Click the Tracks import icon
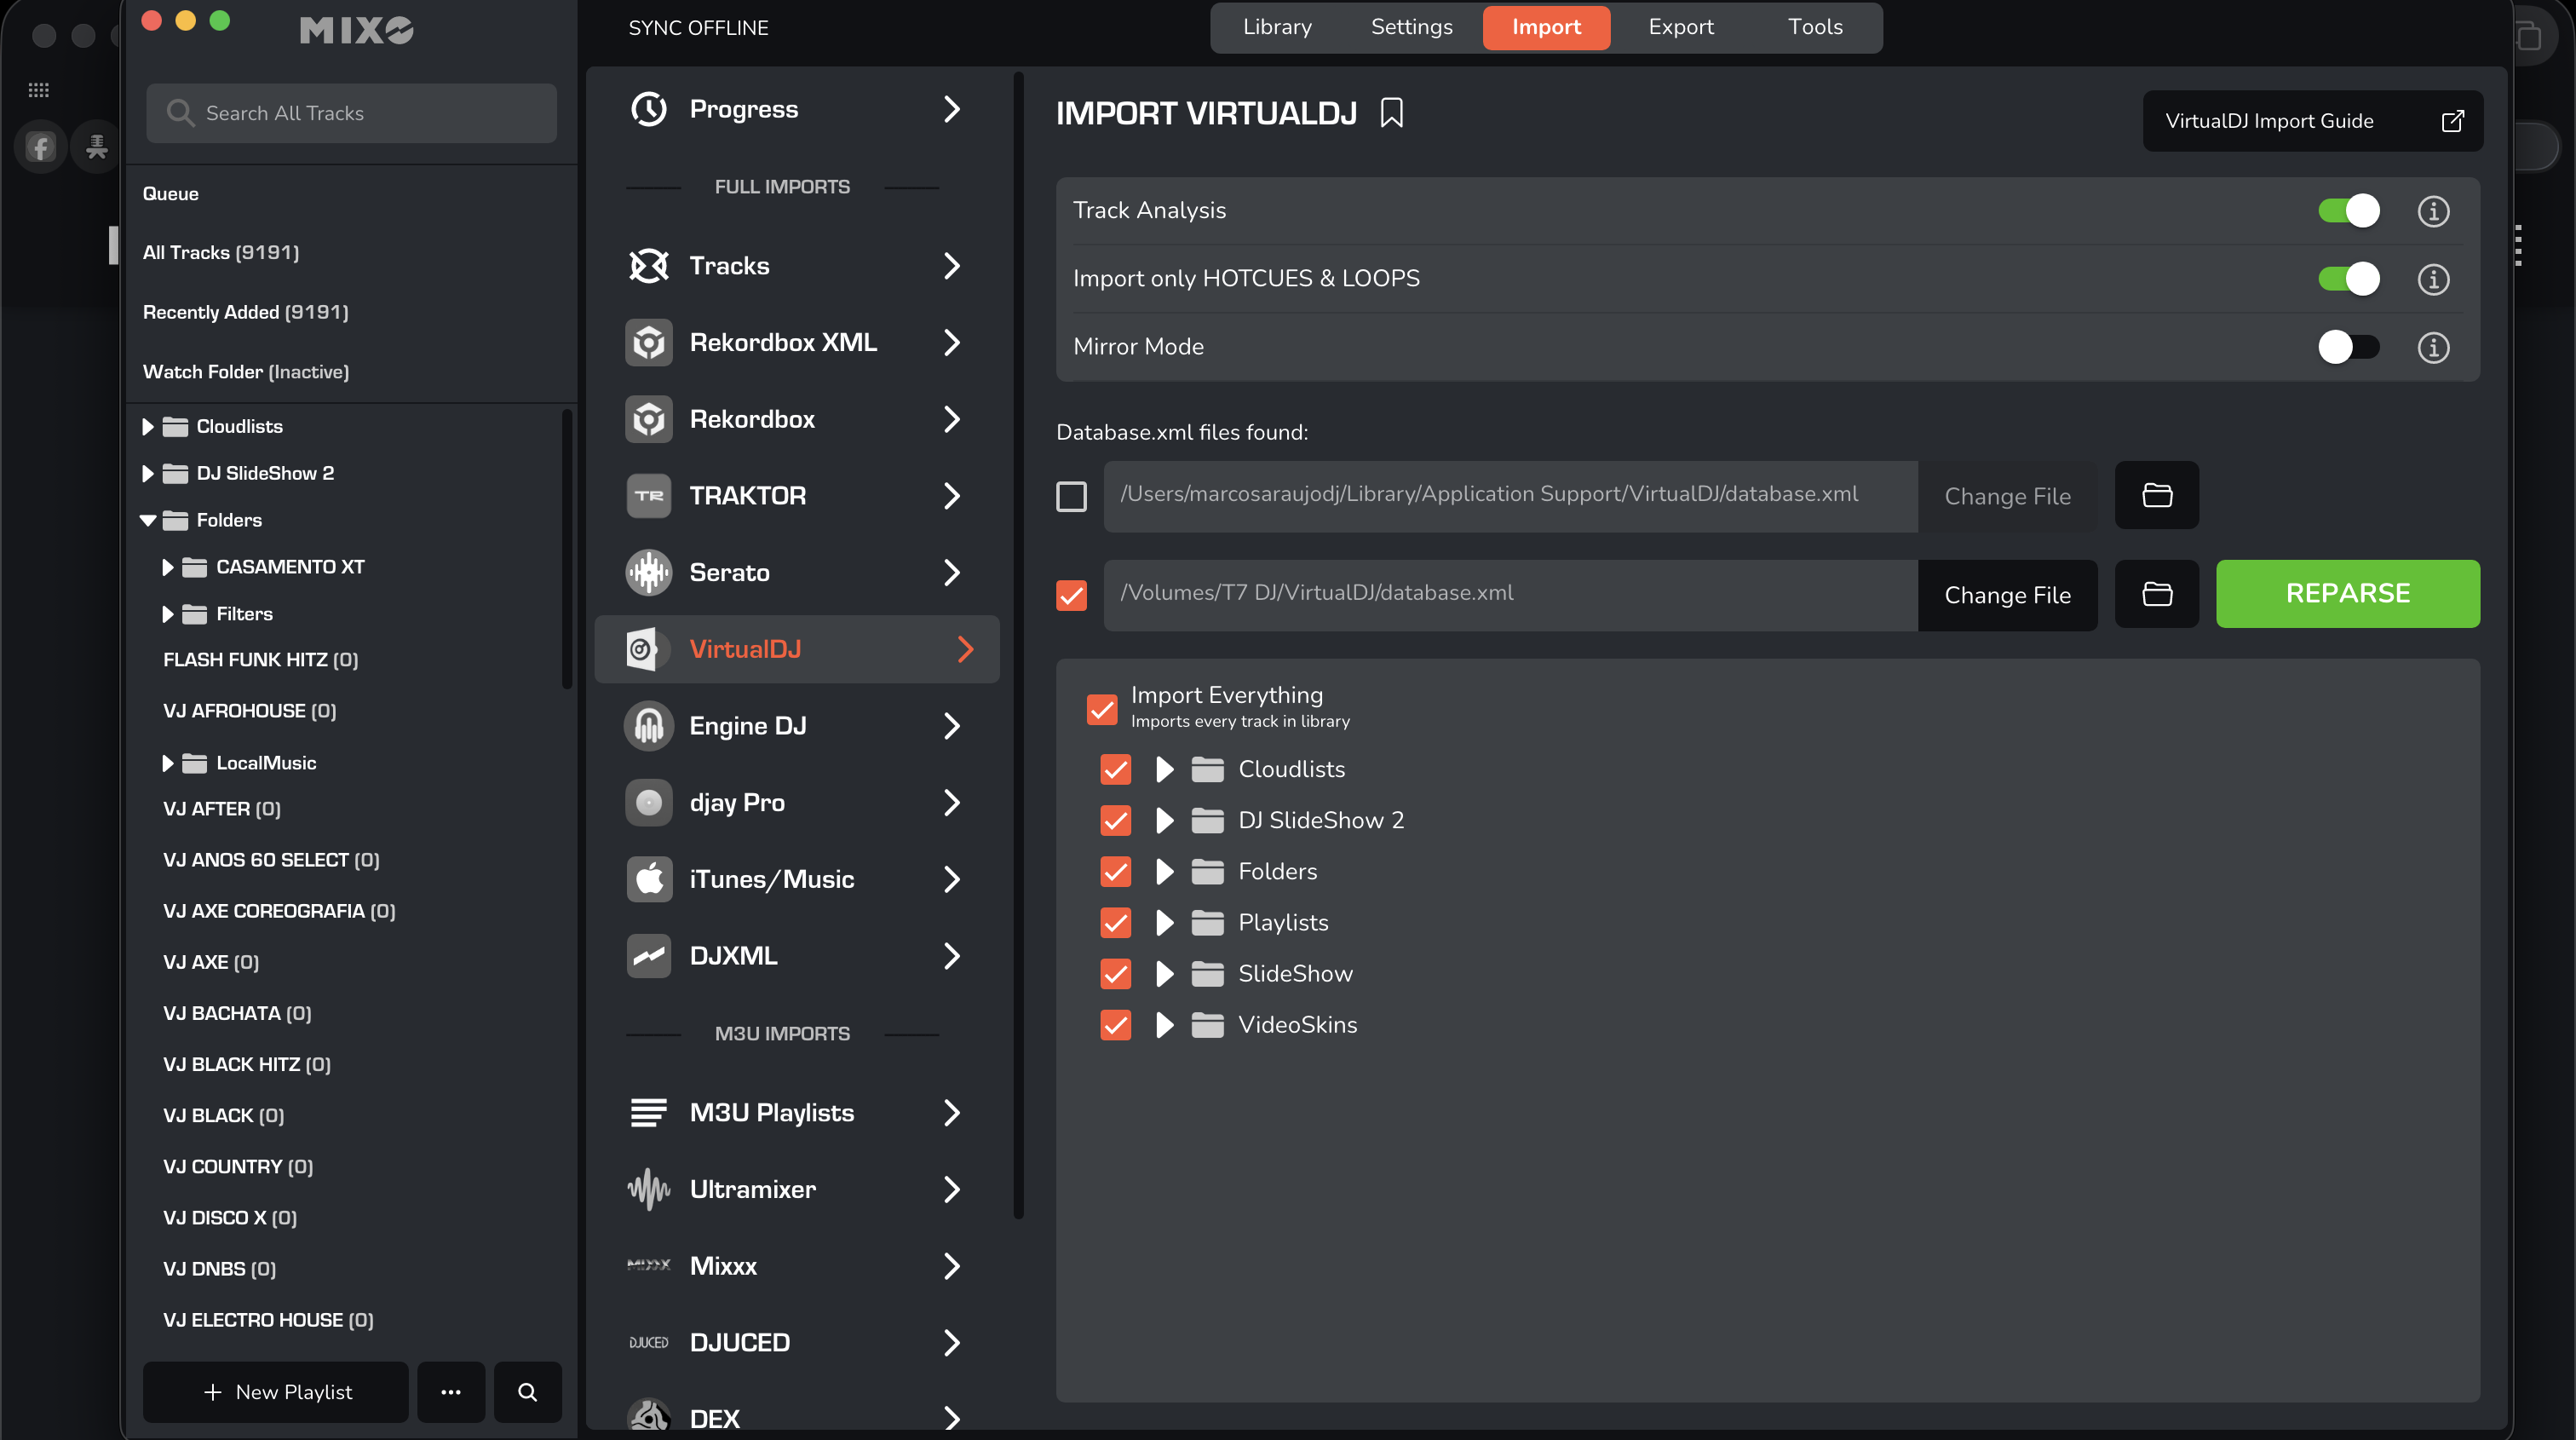The image size is (2576, 1440). point(649,266)
